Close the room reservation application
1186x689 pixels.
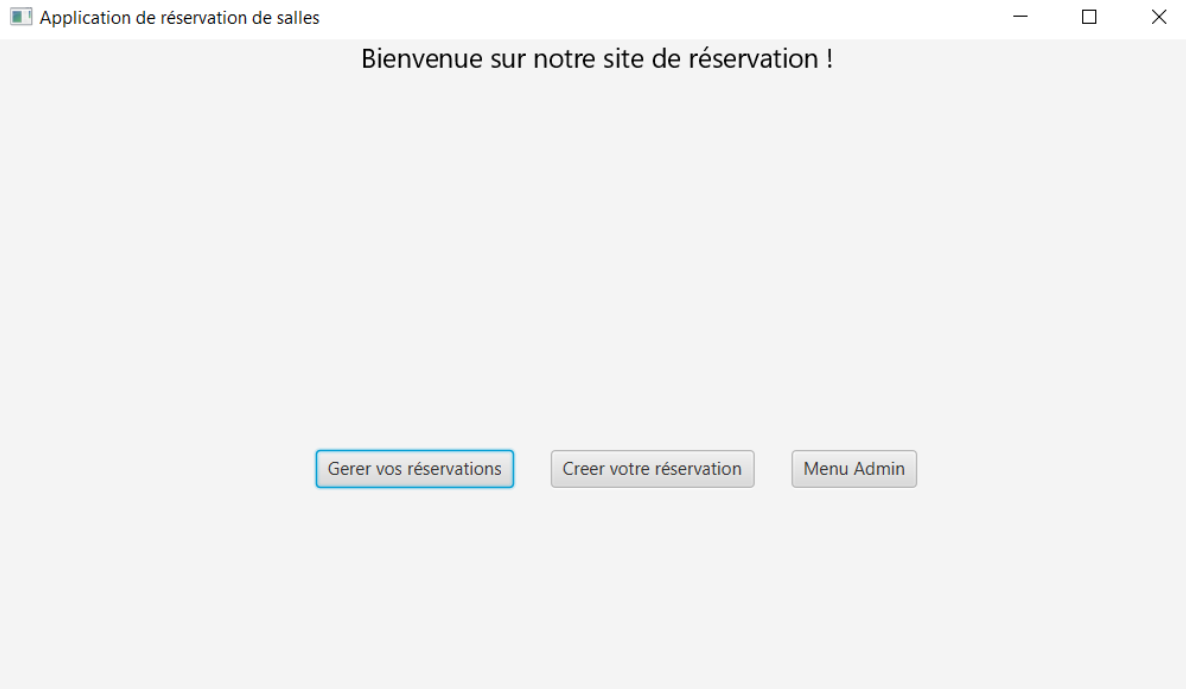pos(1158,17)
